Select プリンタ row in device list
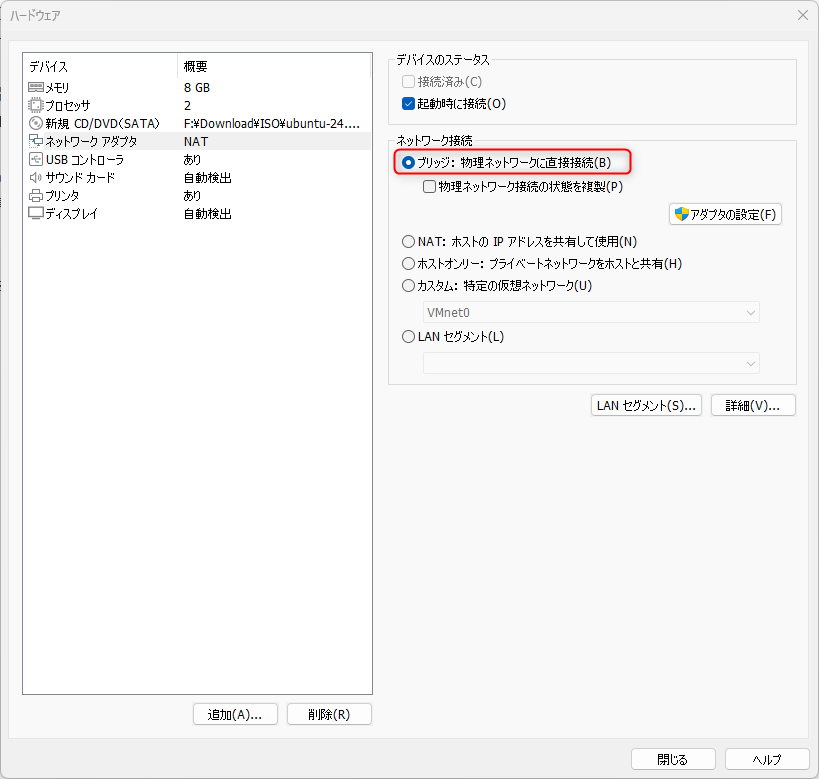 (197, 195)
